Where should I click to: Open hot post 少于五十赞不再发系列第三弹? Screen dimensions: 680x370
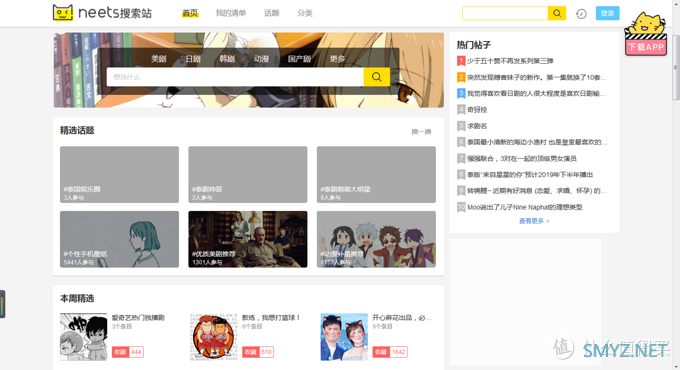click(510, 61)
